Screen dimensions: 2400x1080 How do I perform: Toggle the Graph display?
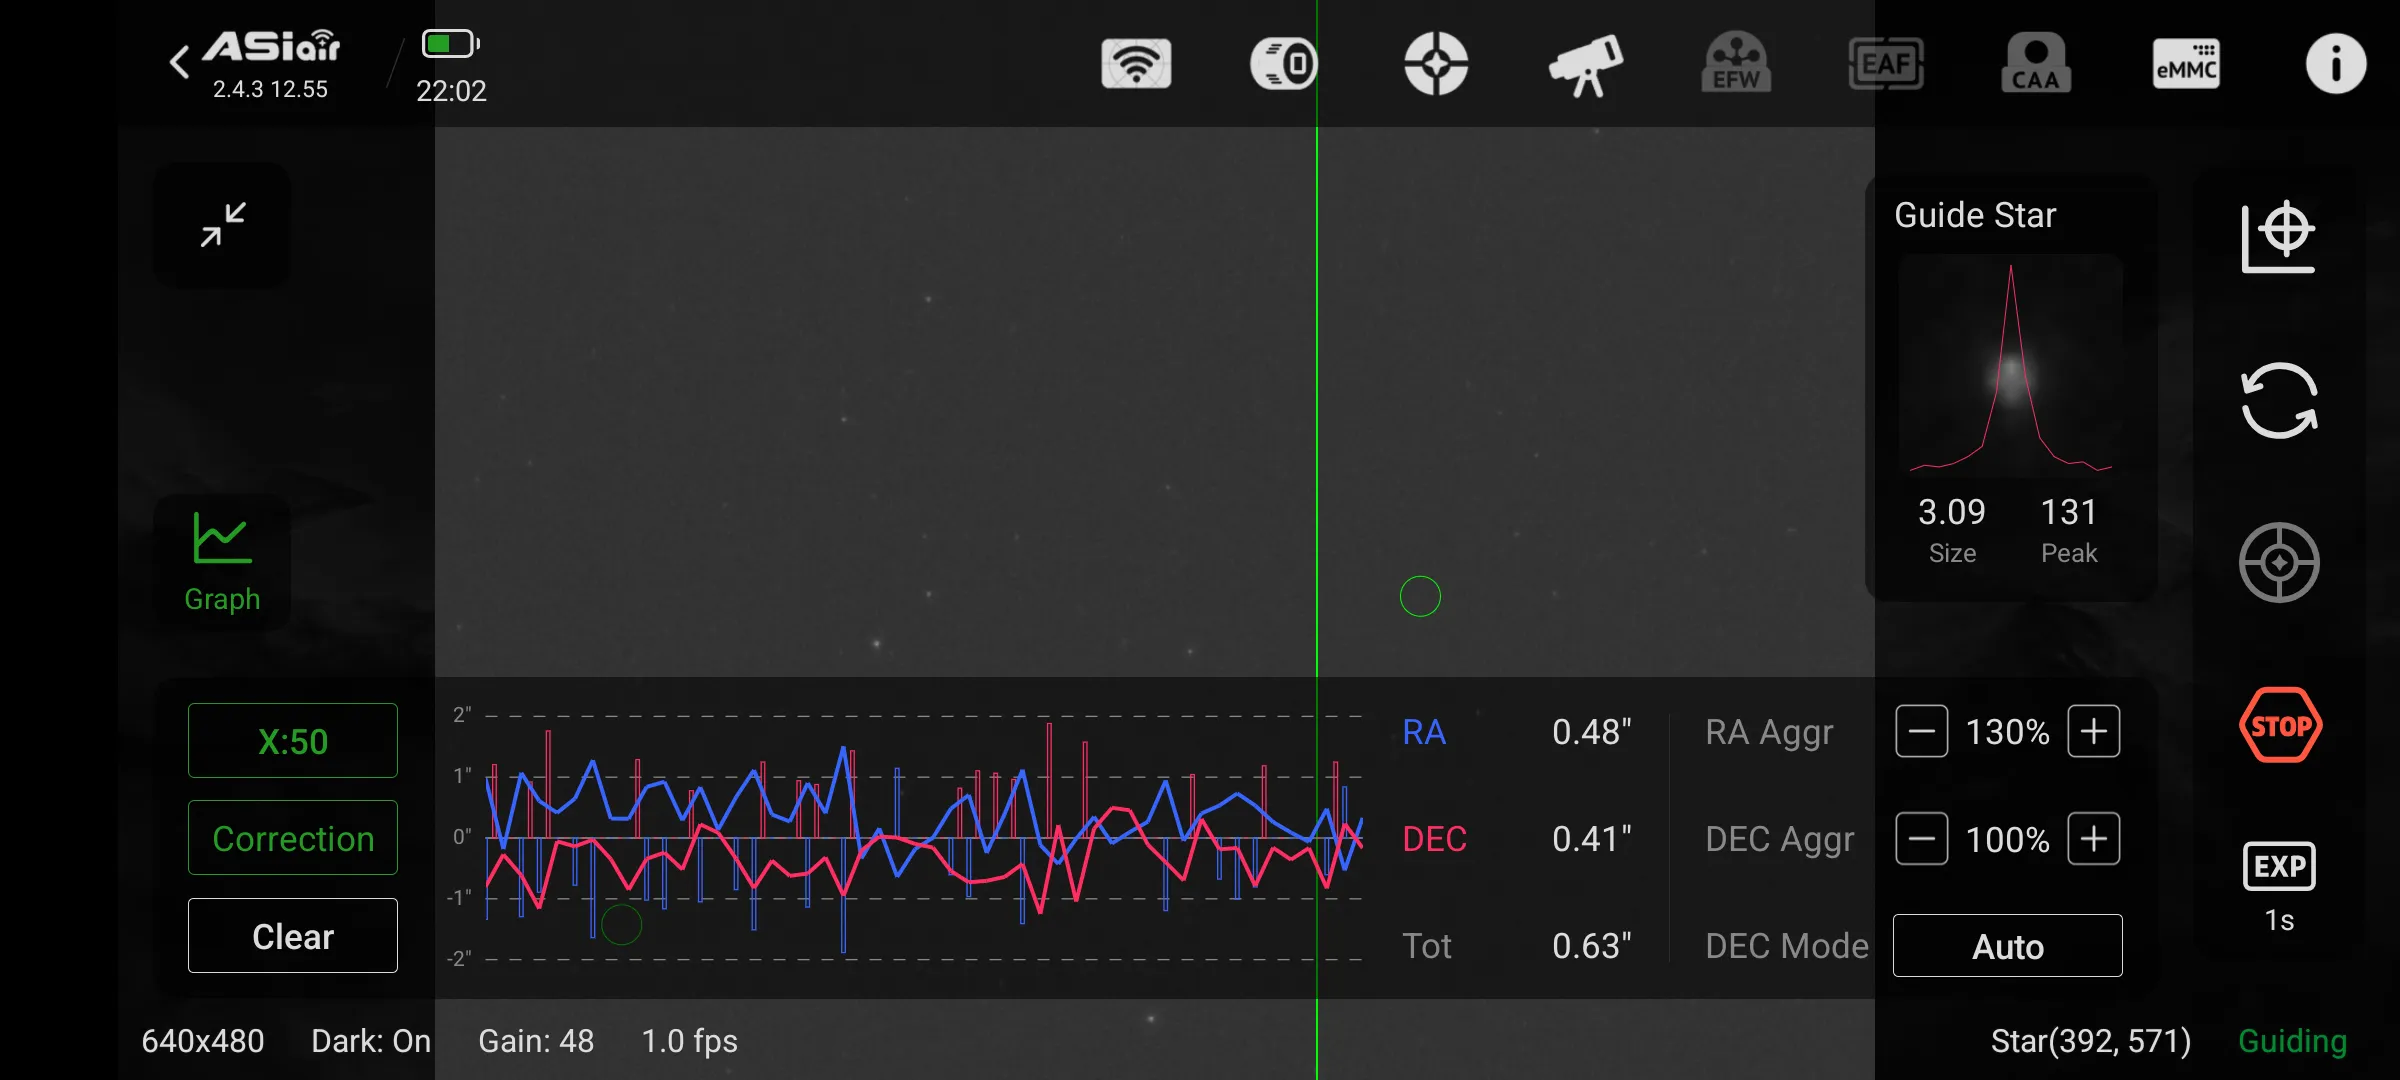tap(222, 562)
